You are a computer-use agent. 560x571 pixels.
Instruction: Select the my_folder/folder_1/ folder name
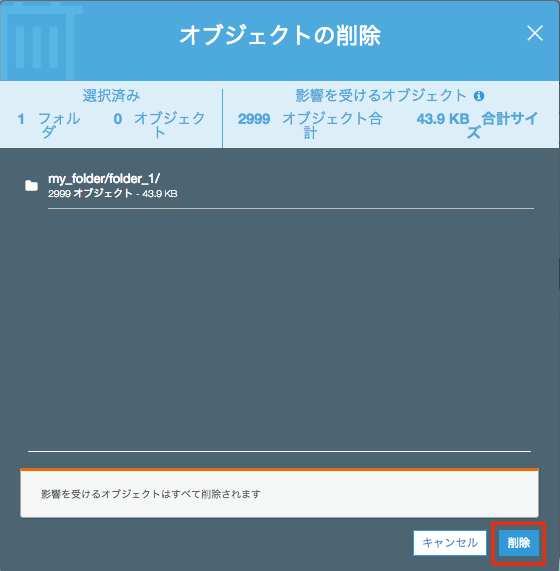pyautogui.click(x=104, y=178)
